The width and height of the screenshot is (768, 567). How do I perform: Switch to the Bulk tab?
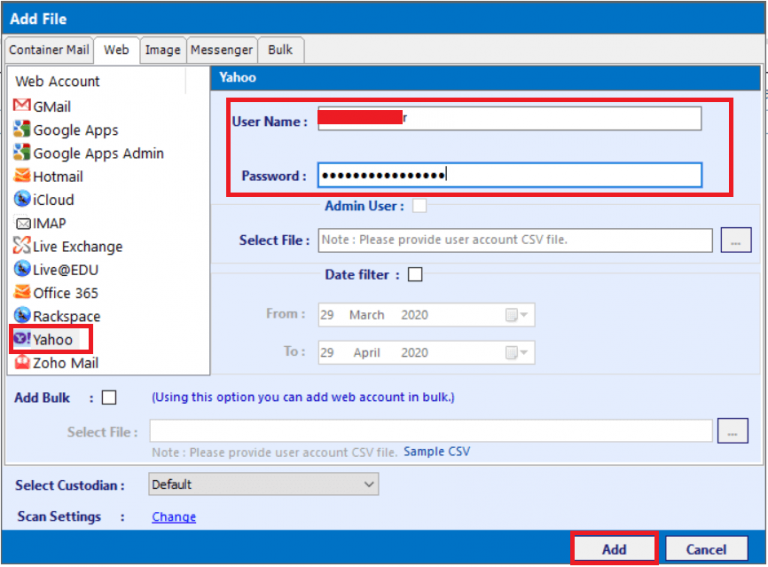click(280, 50)
